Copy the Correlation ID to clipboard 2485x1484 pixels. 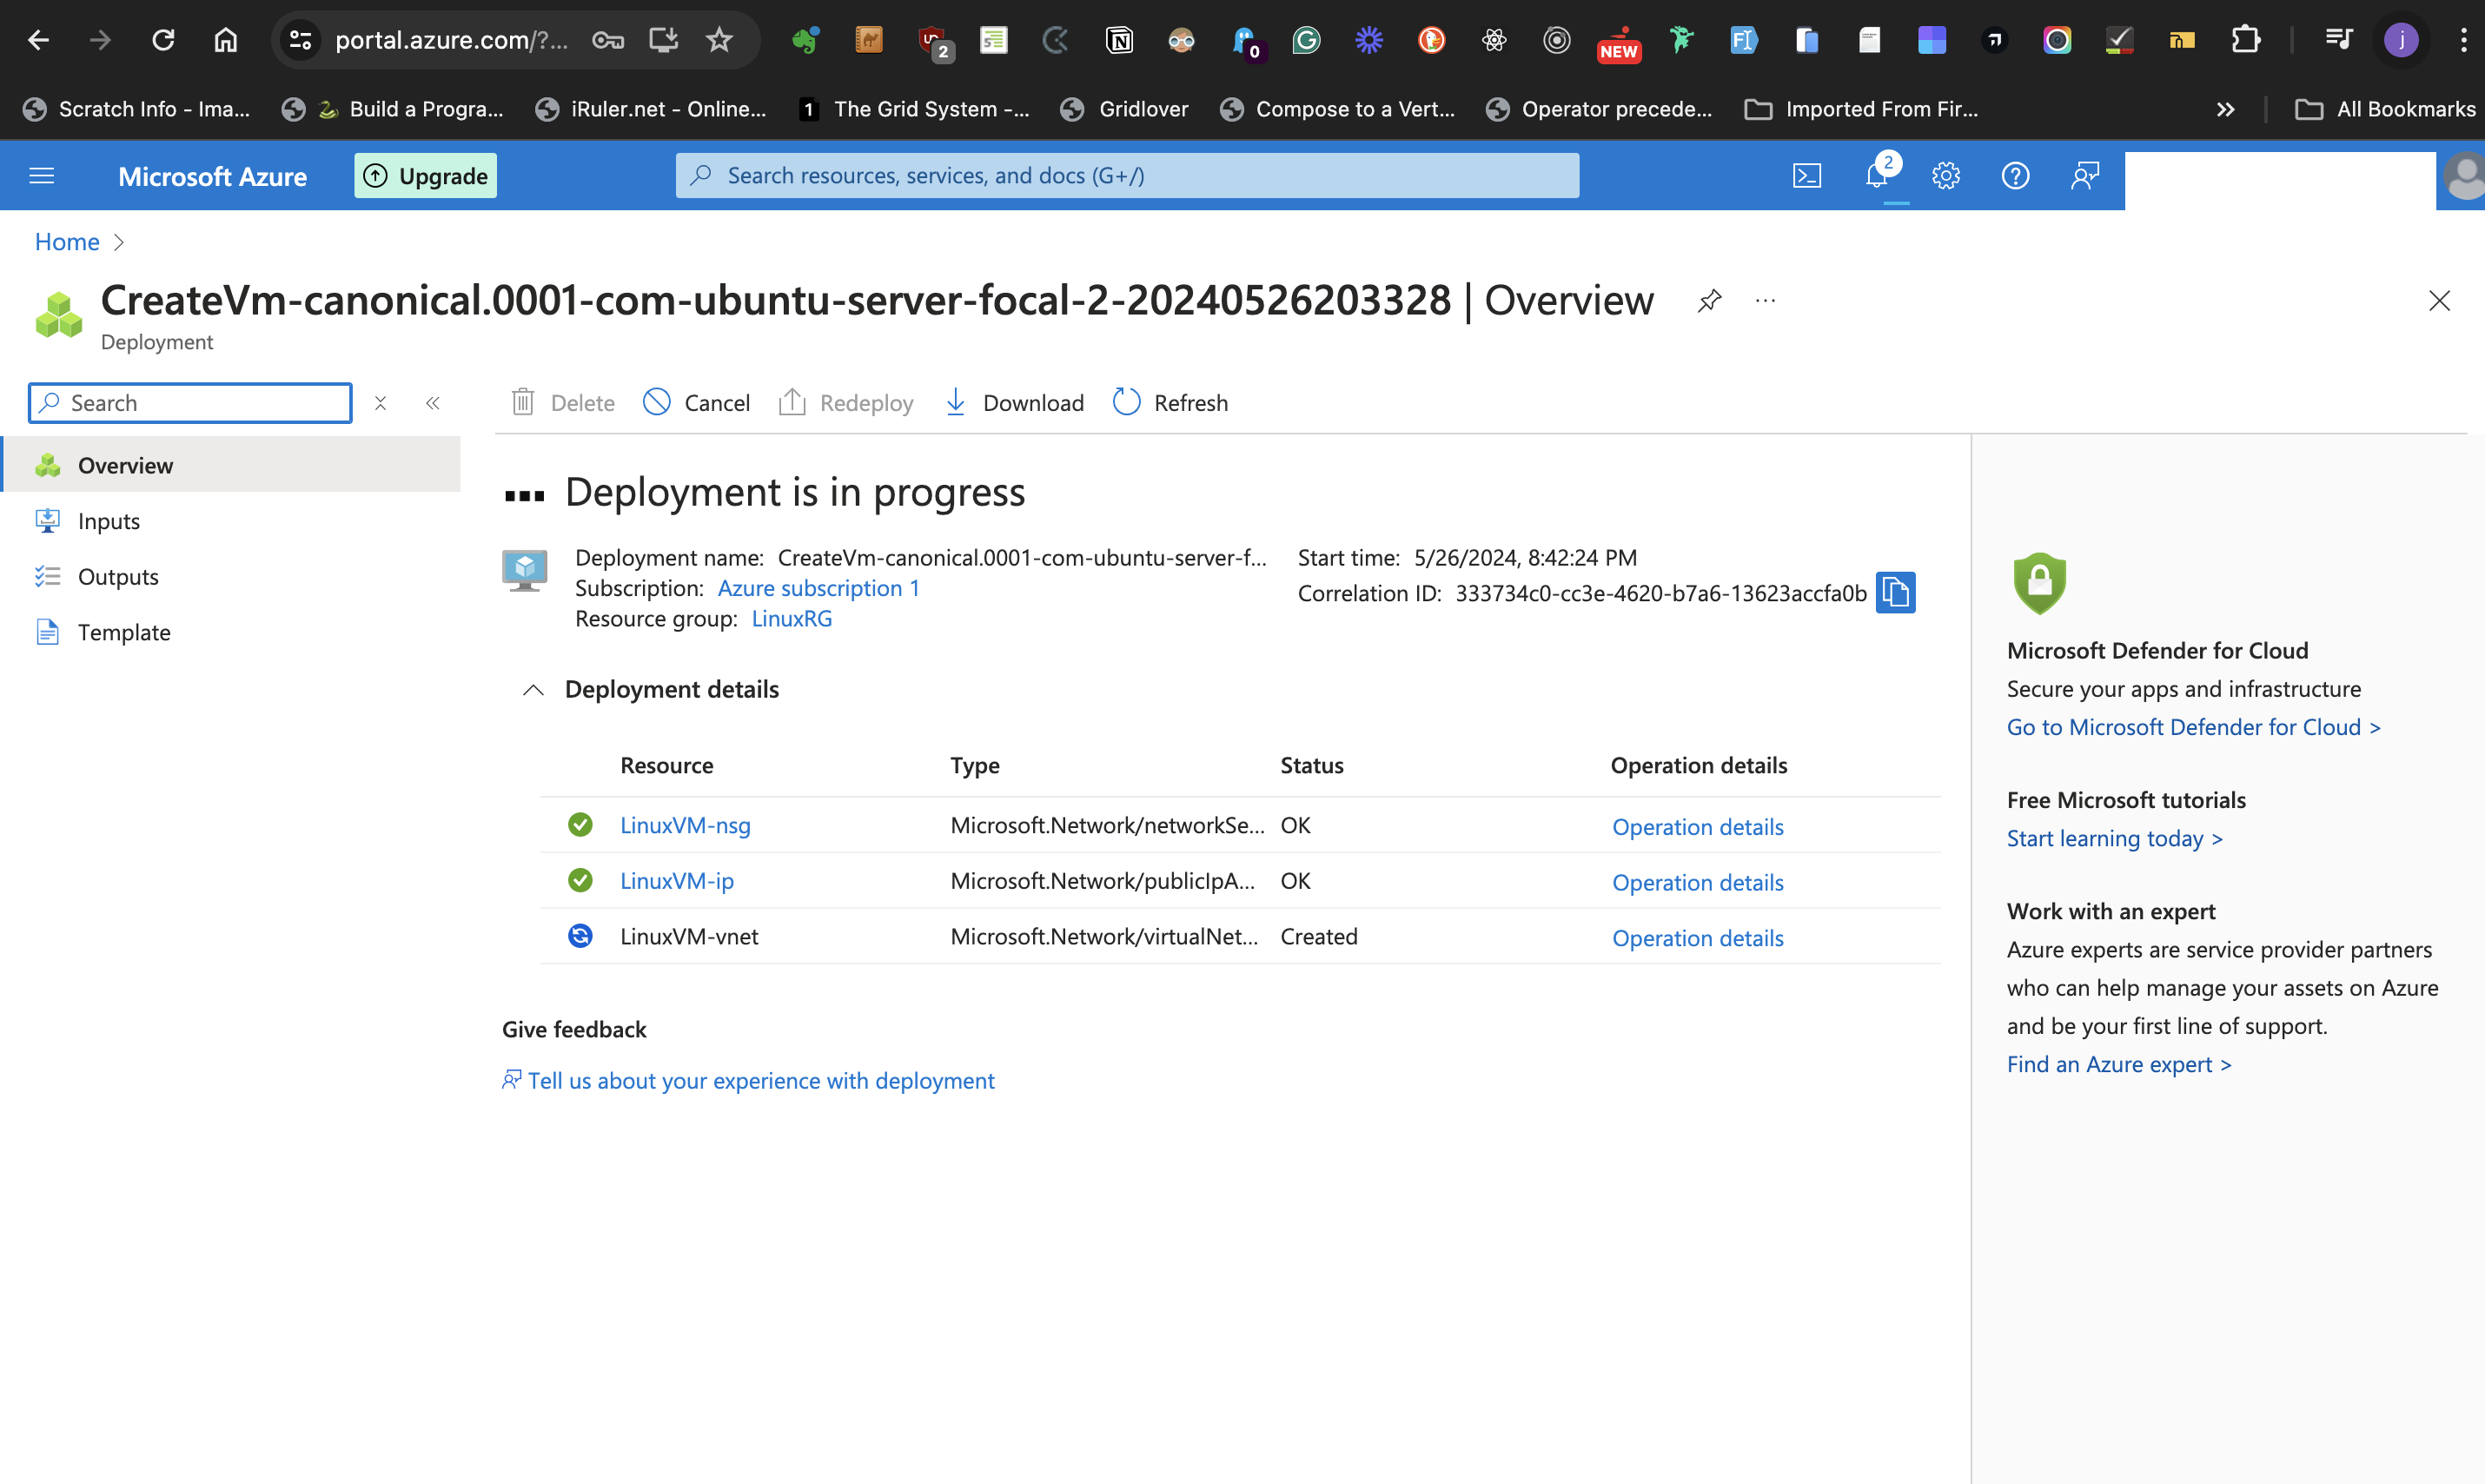coord(1895,593)
